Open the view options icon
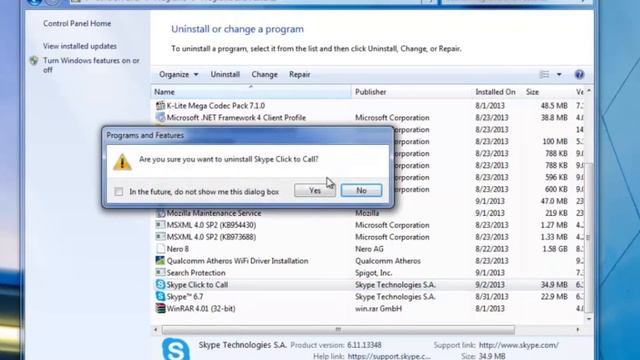The image size is (640, 360). 544,75
